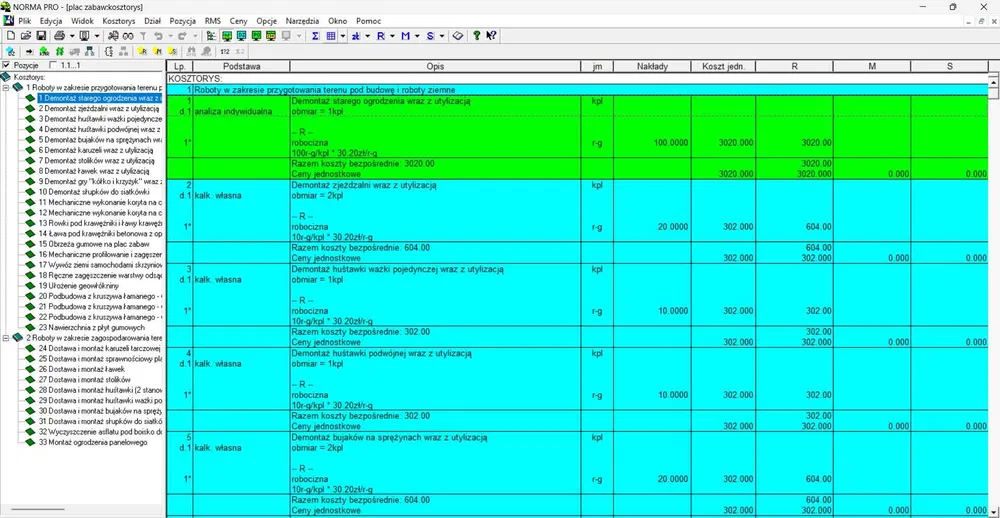
Task: Click the Koszt jedn. column header
Action: (x=723, y=66)
